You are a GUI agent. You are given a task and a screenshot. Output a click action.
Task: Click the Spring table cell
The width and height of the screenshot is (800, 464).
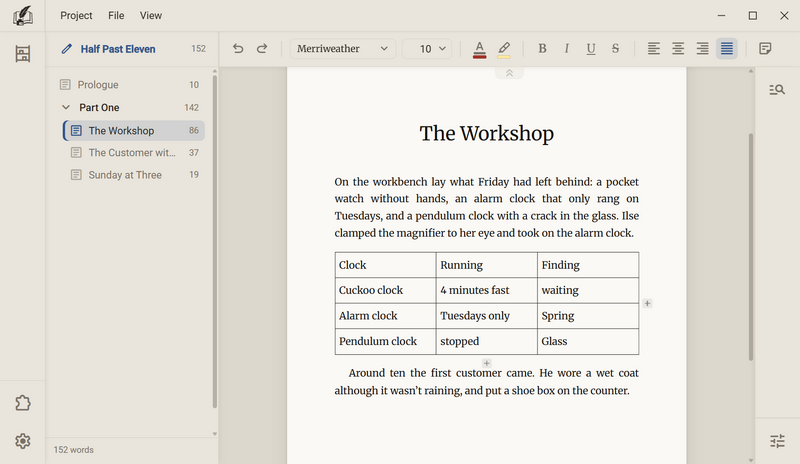[x=588, y=316]
